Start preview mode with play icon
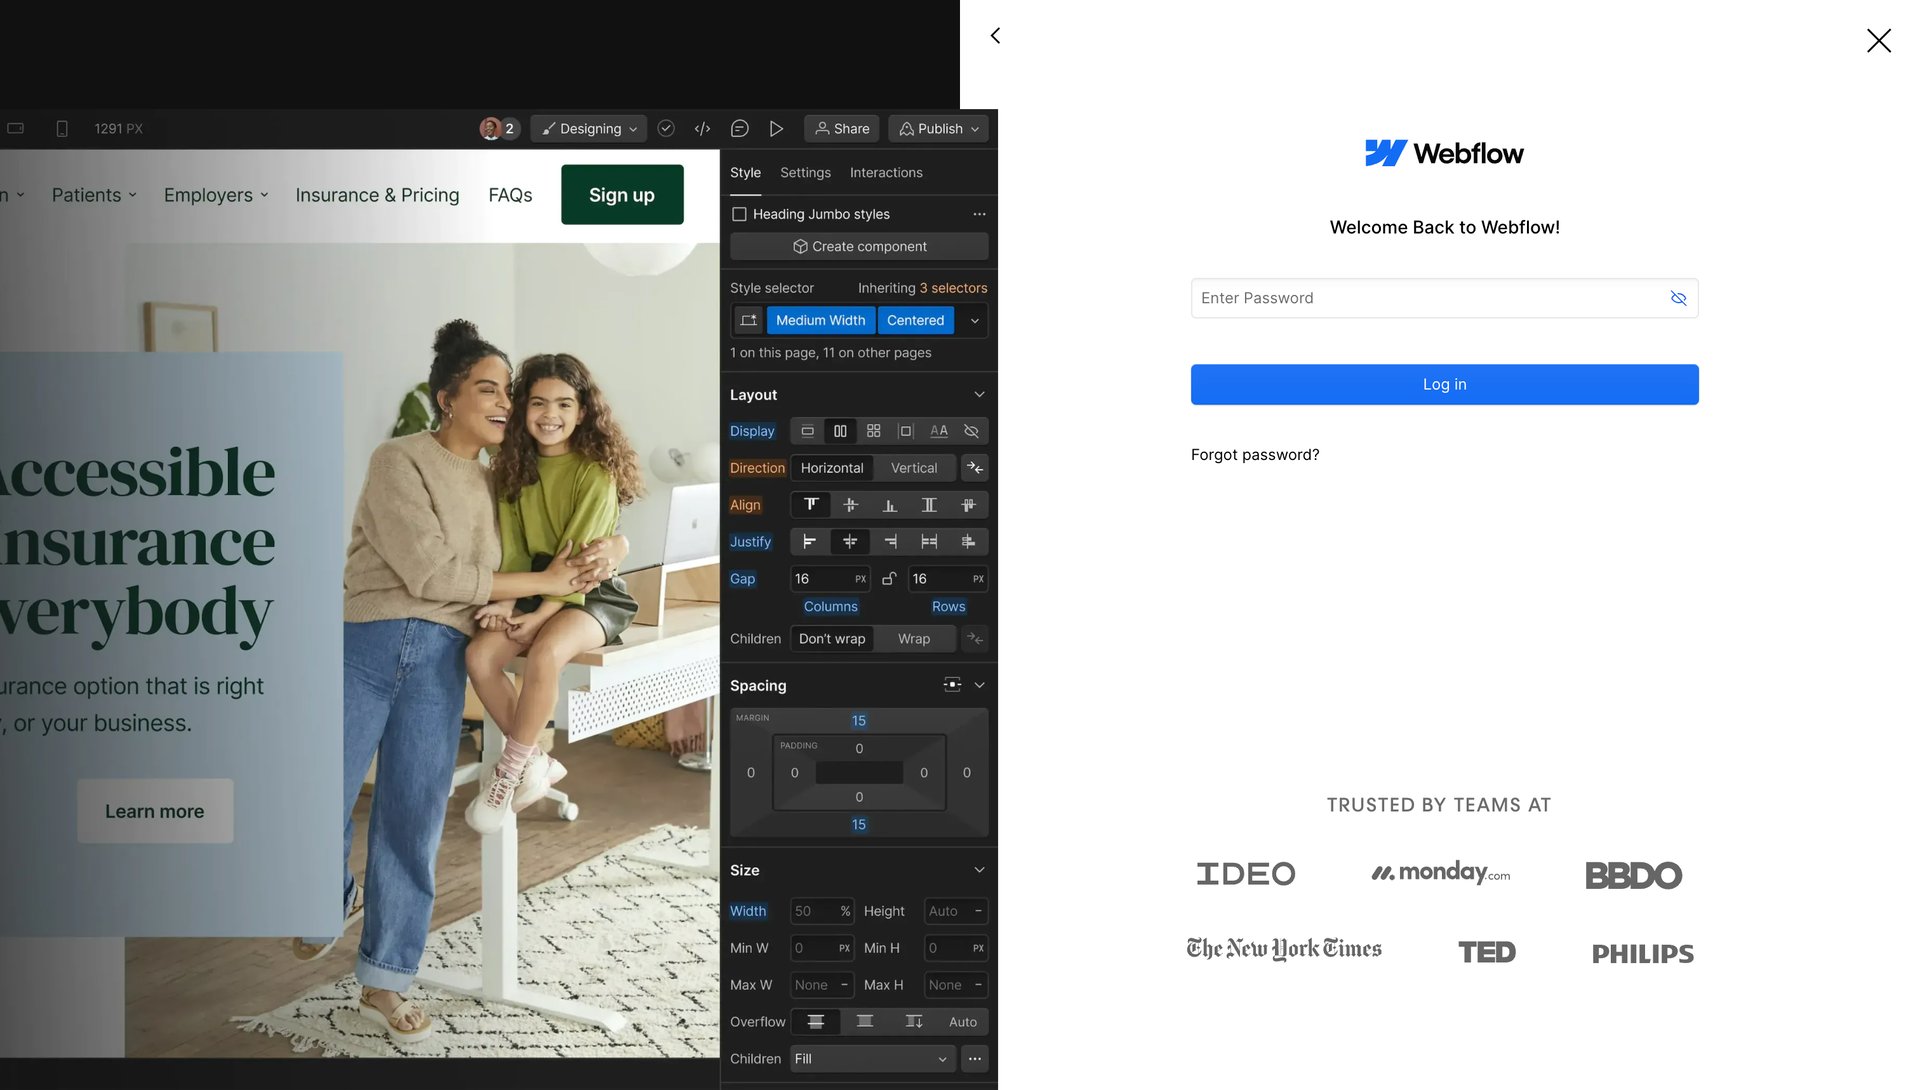This screenshot has width=1920, height=1090. [777, 128]
